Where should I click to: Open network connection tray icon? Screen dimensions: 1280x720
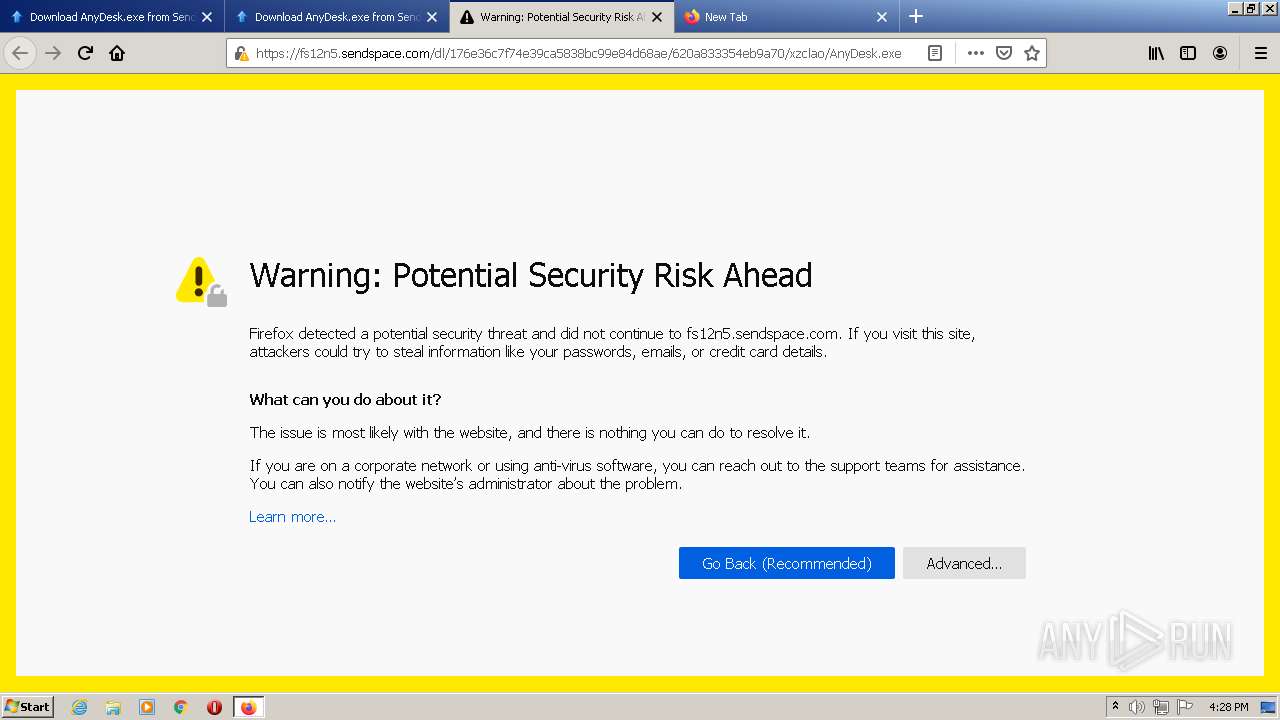coord(1161,707)
